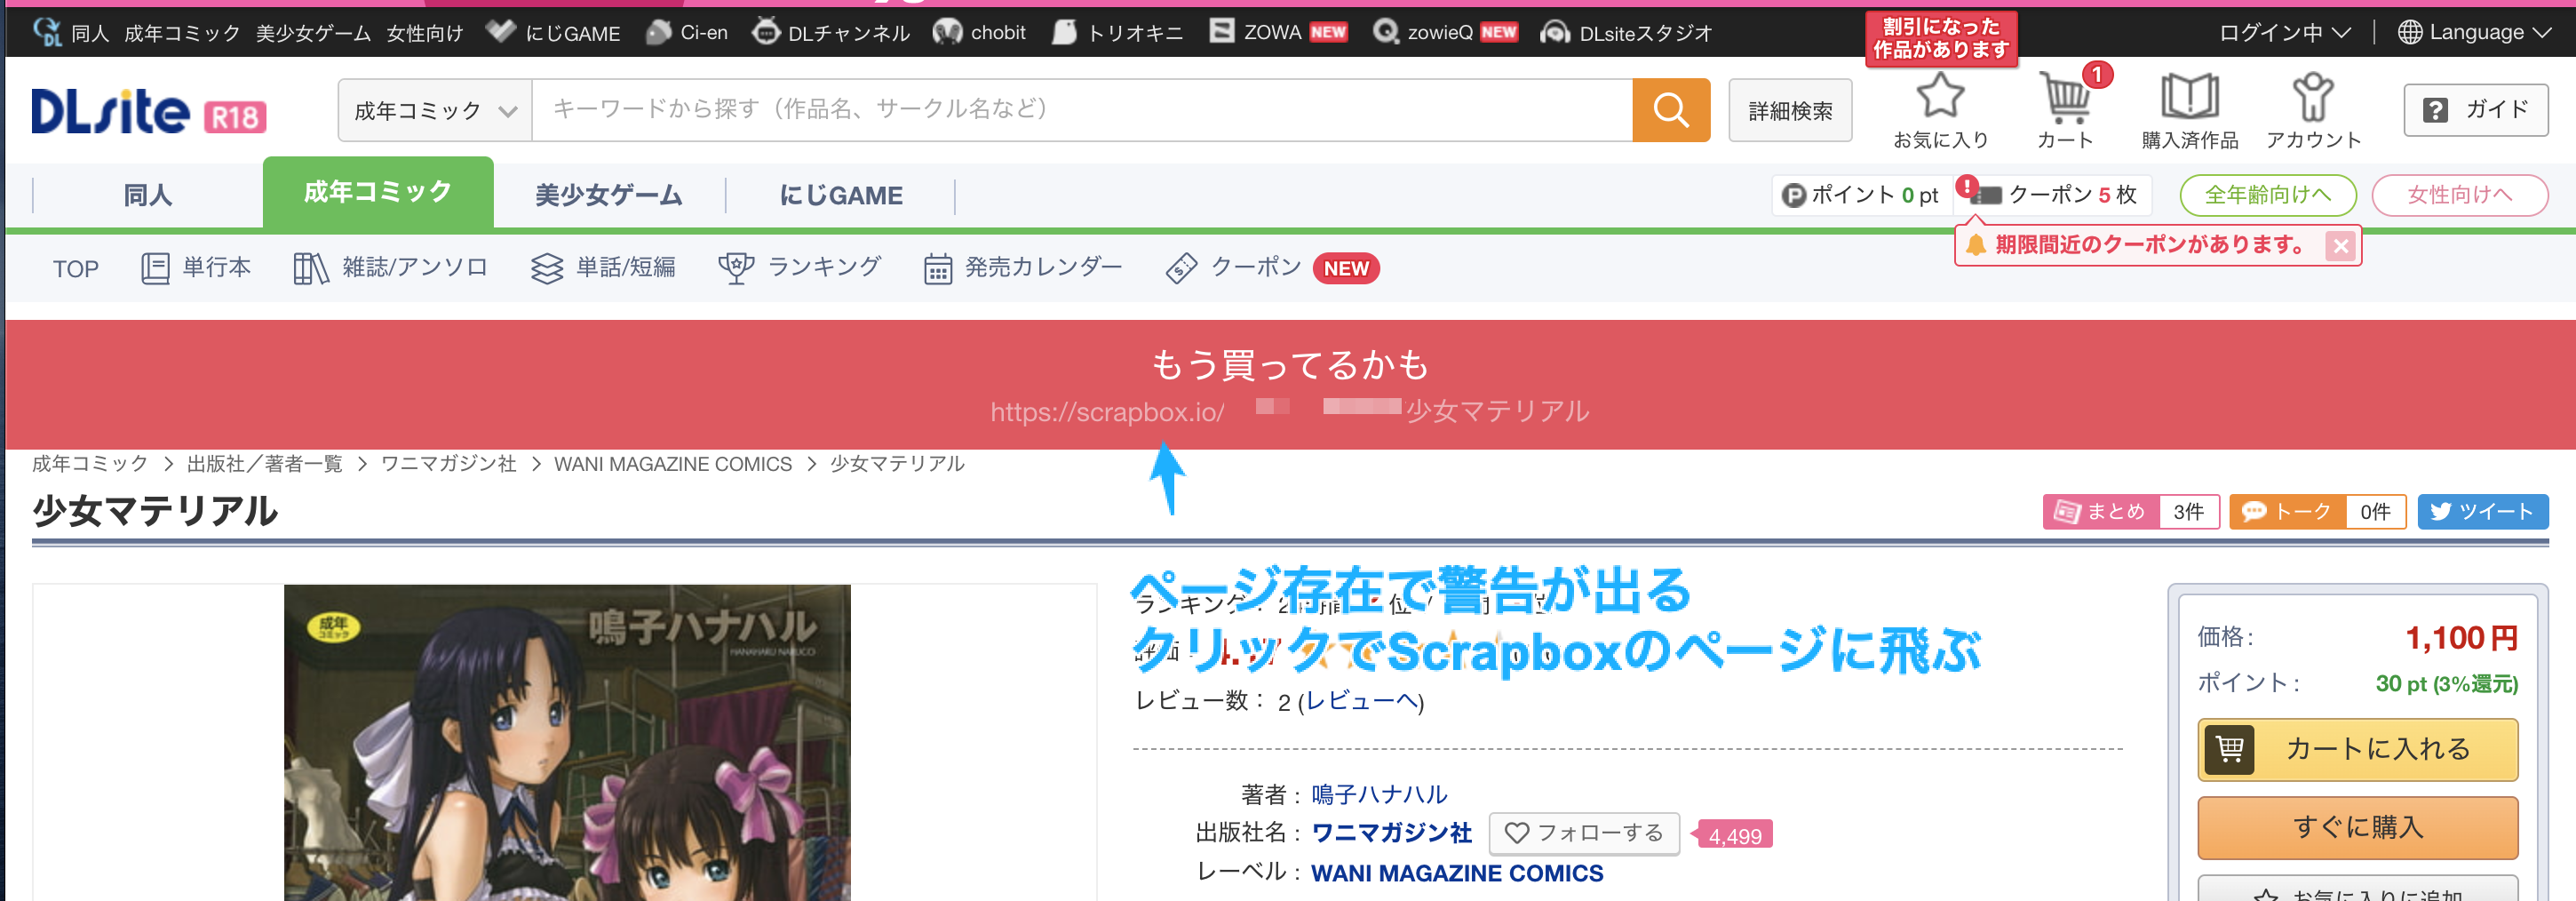Click the 4,499 follower count badge
The width and height of the screenshot is (2576, 901).
coord(1733,835)
